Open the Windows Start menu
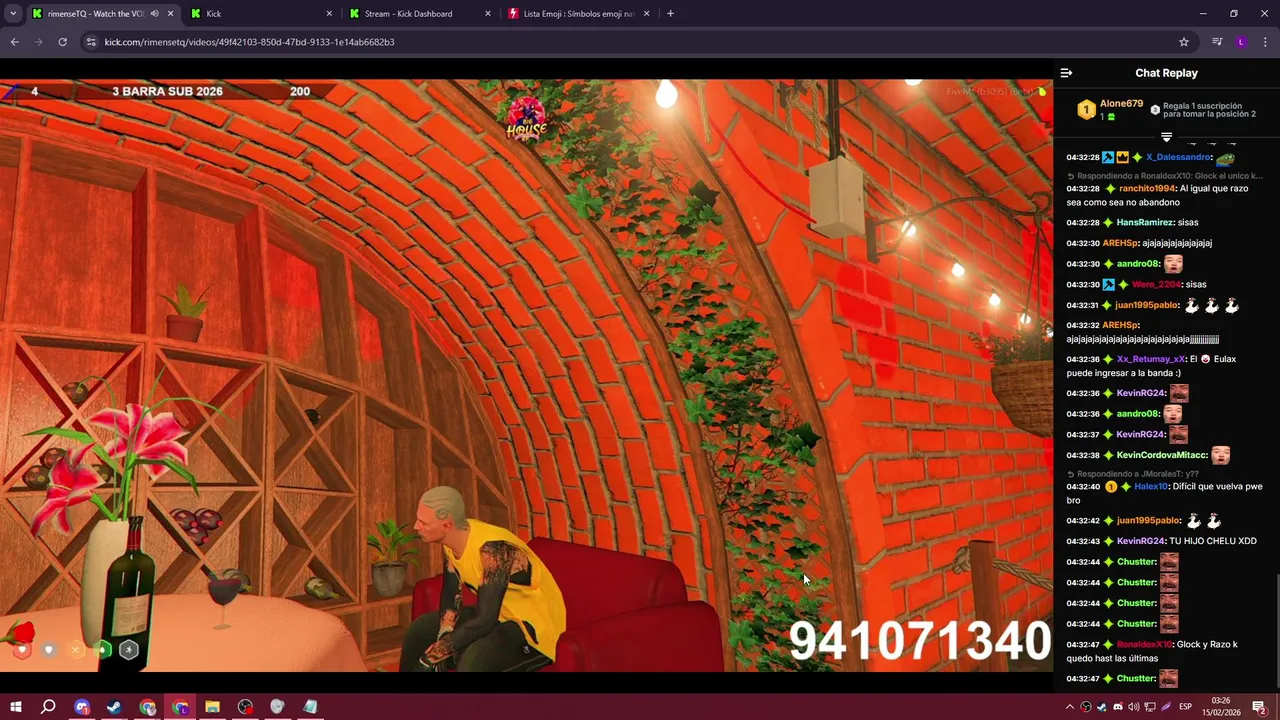 coord(15,707)
